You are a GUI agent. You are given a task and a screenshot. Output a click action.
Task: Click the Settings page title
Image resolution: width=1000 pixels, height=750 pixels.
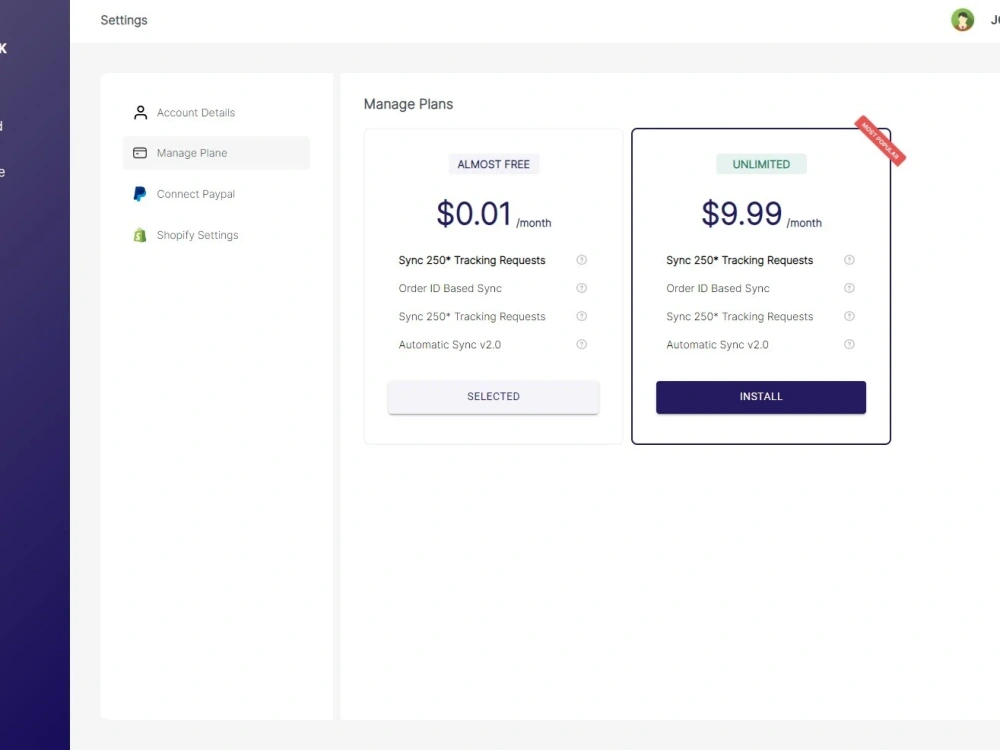(124, 20)
